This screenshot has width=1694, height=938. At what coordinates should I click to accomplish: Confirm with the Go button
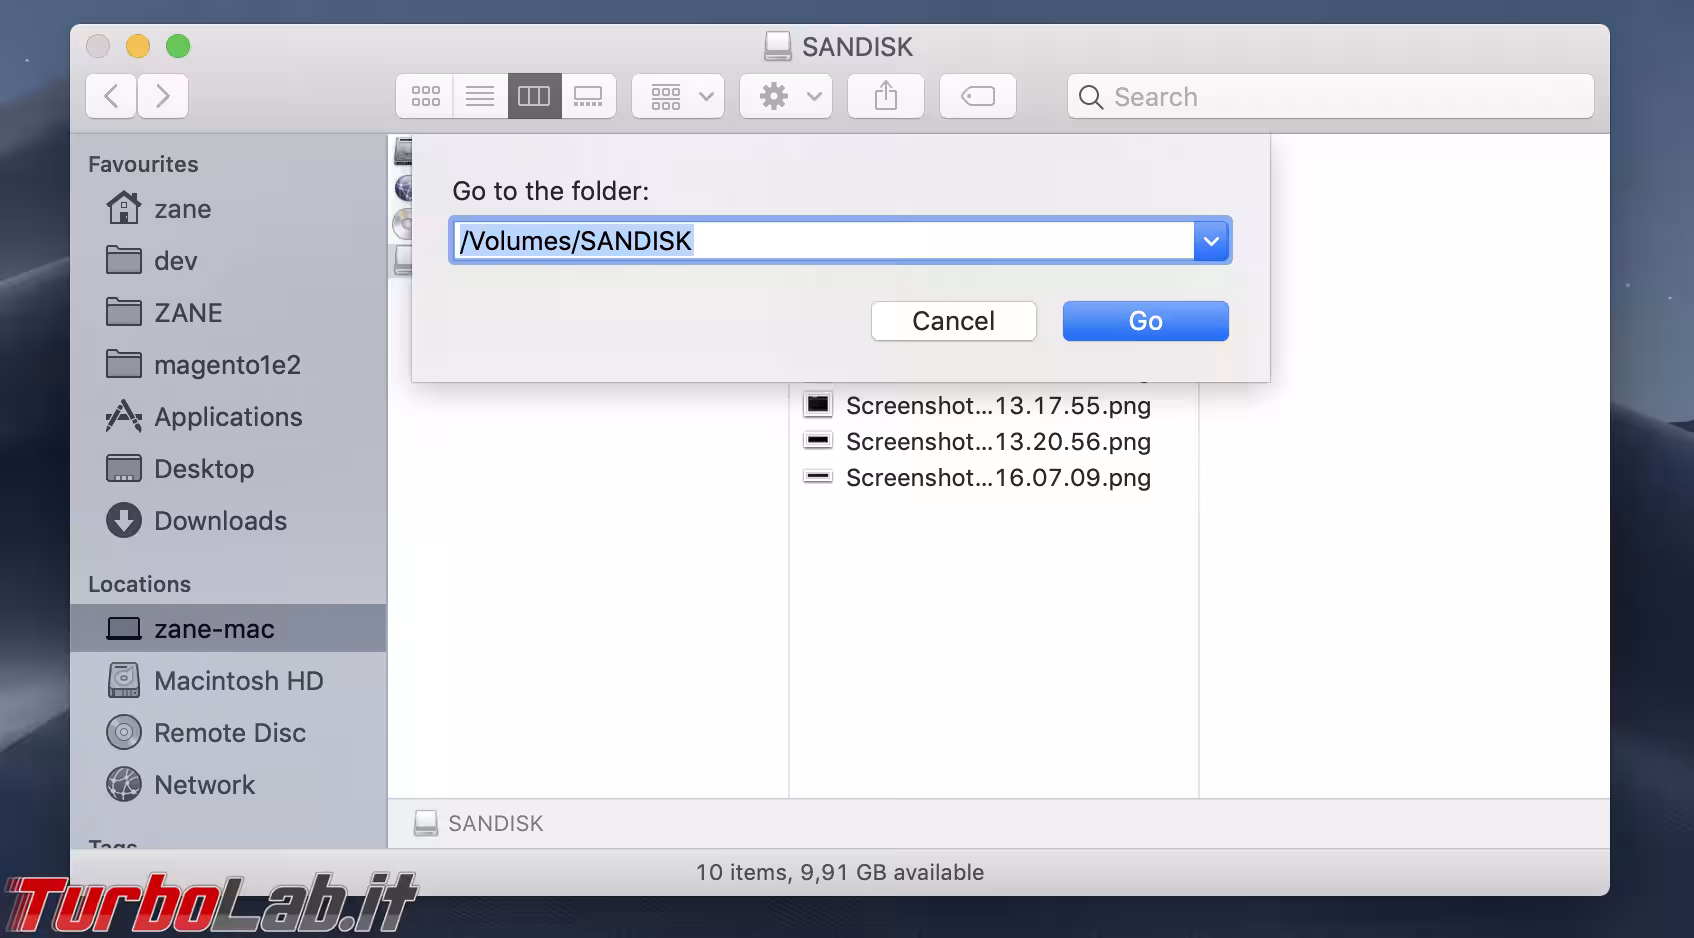(1146, 321)
